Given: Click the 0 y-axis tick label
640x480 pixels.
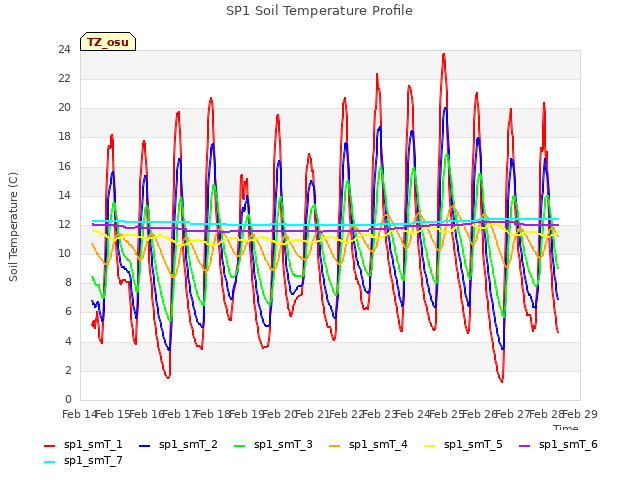Looking at the screenshot, I should [68, 400].
